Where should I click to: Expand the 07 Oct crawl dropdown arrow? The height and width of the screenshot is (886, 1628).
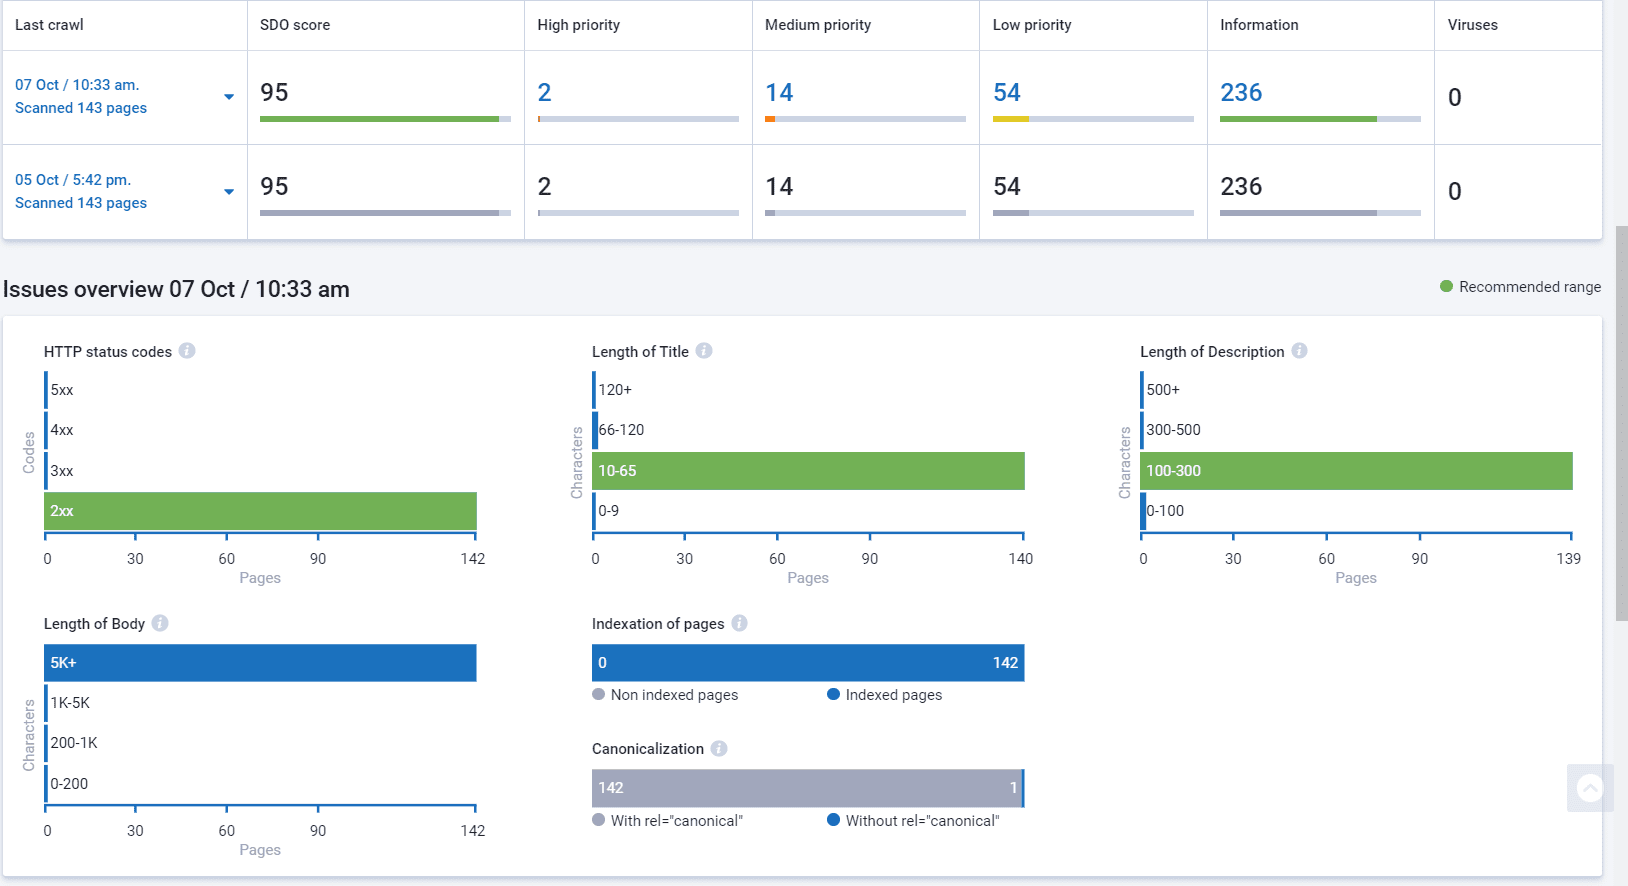click(229, 97)
